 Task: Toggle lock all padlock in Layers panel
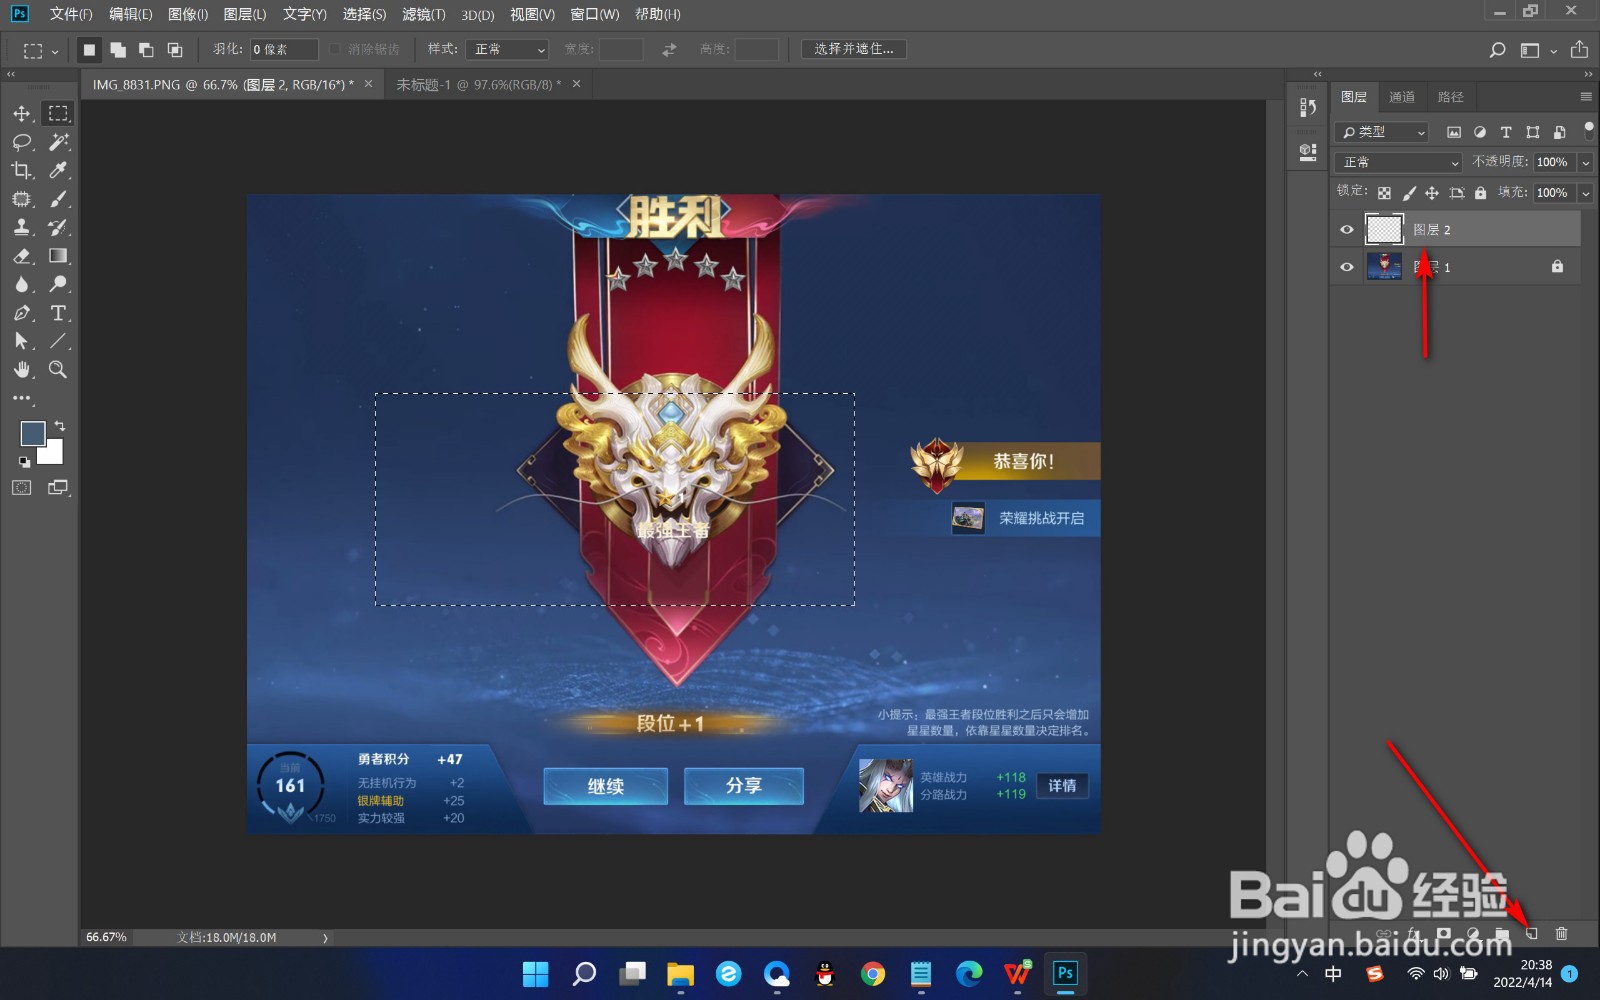1480,193
